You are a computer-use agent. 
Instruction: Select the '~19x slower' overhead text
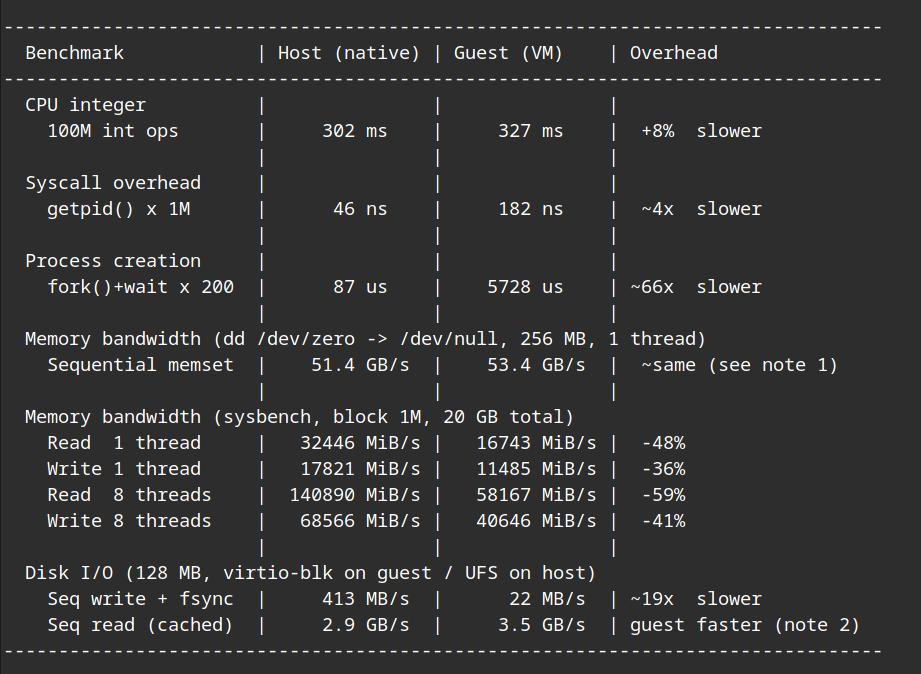[696, 599]
